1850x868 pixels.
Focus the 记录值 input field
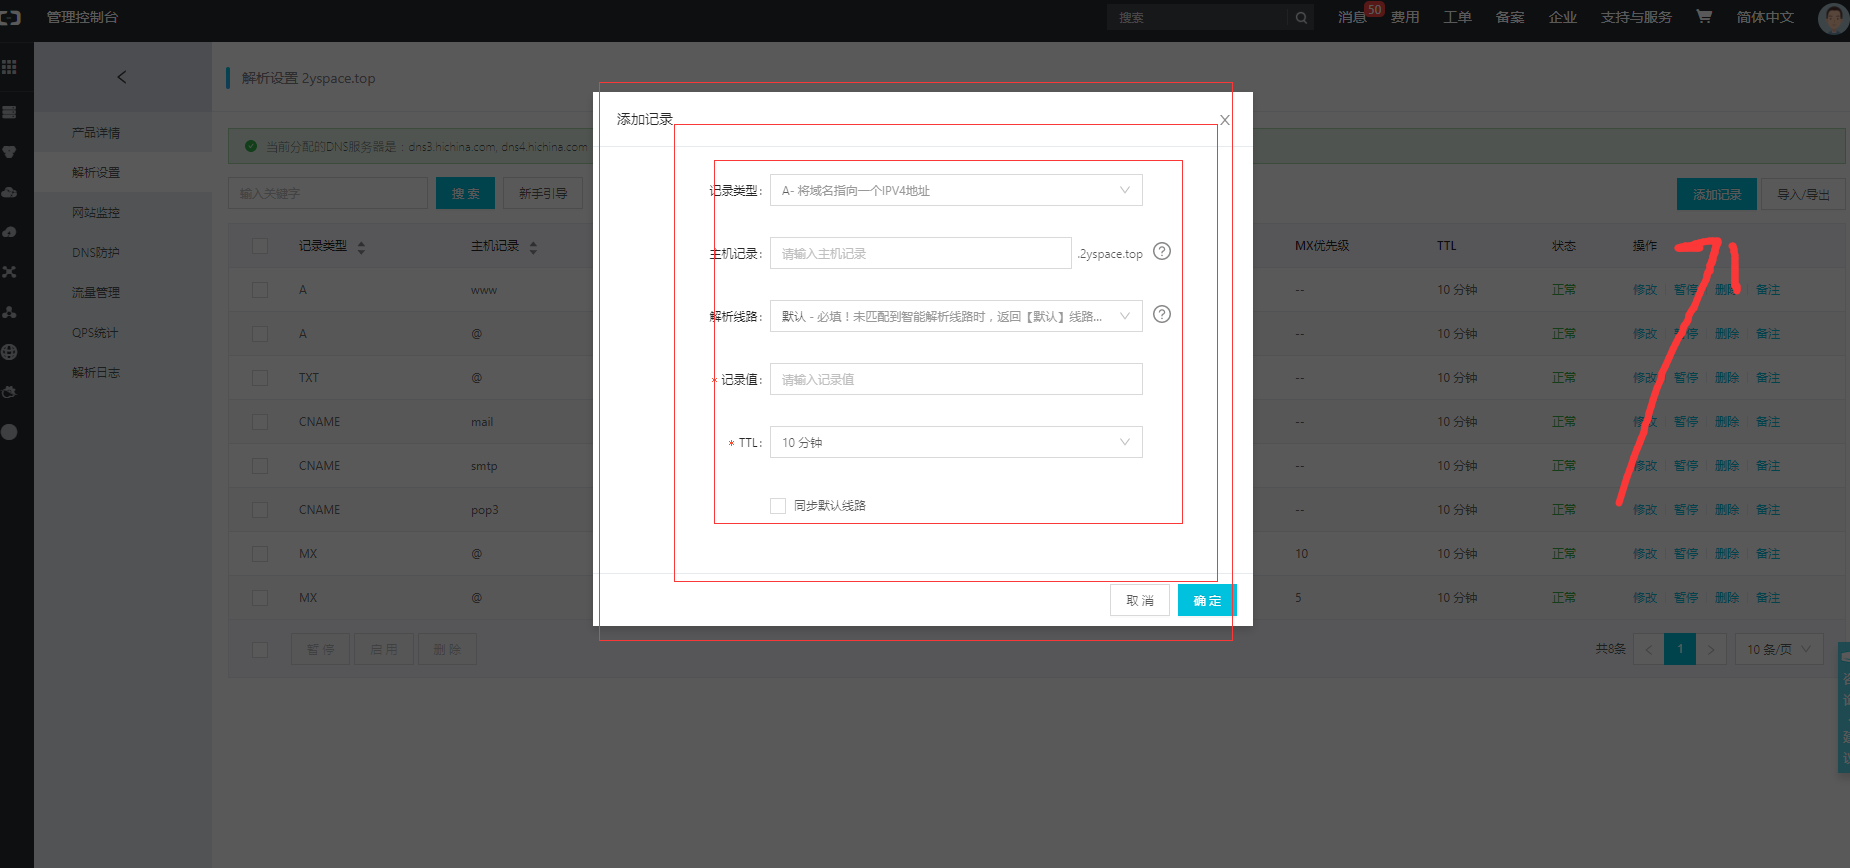pos(956,379)
